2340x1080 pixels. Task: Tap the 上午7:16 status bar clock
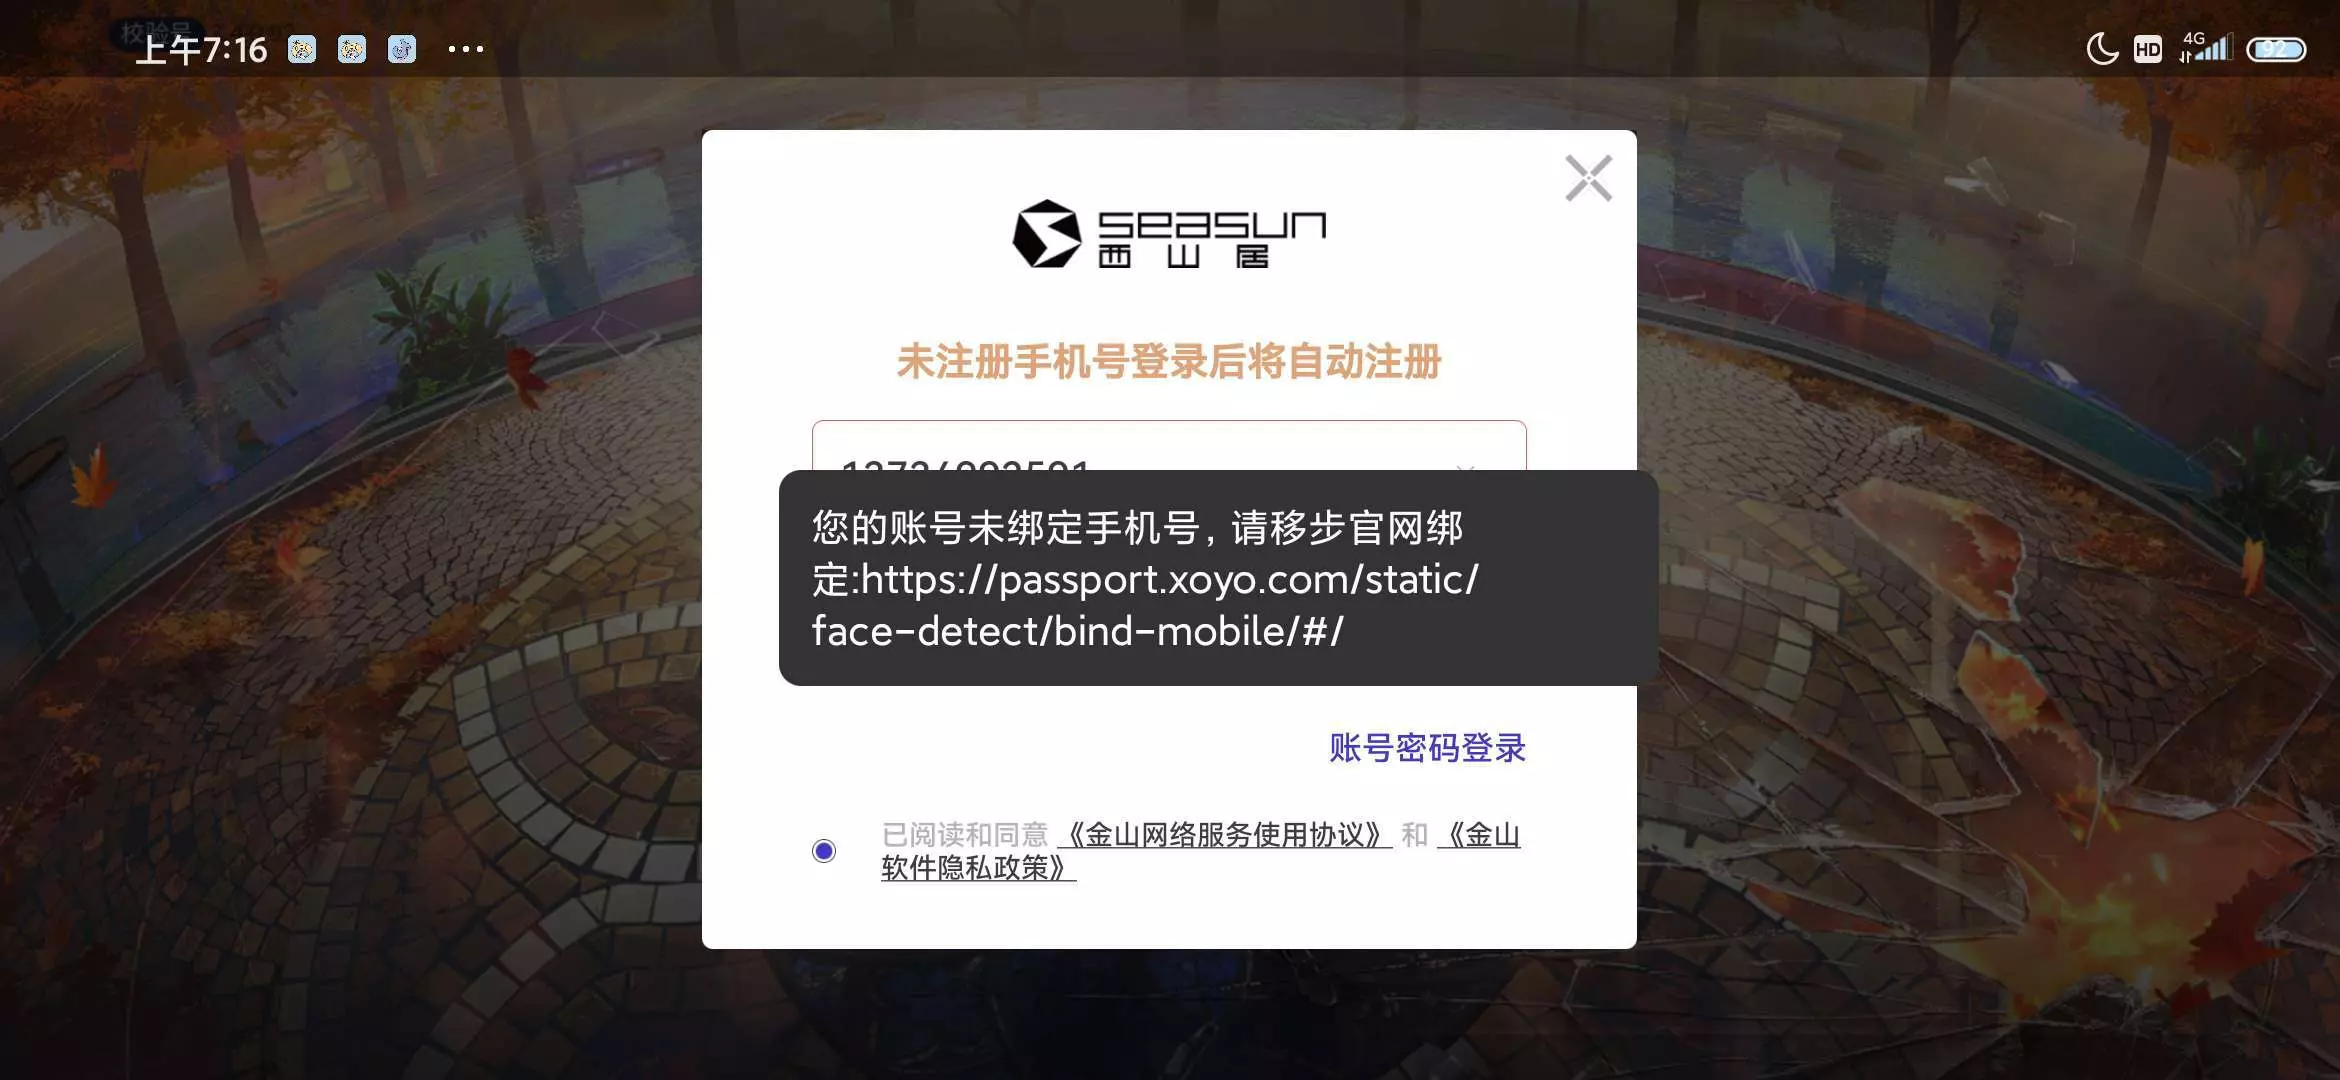201,50
